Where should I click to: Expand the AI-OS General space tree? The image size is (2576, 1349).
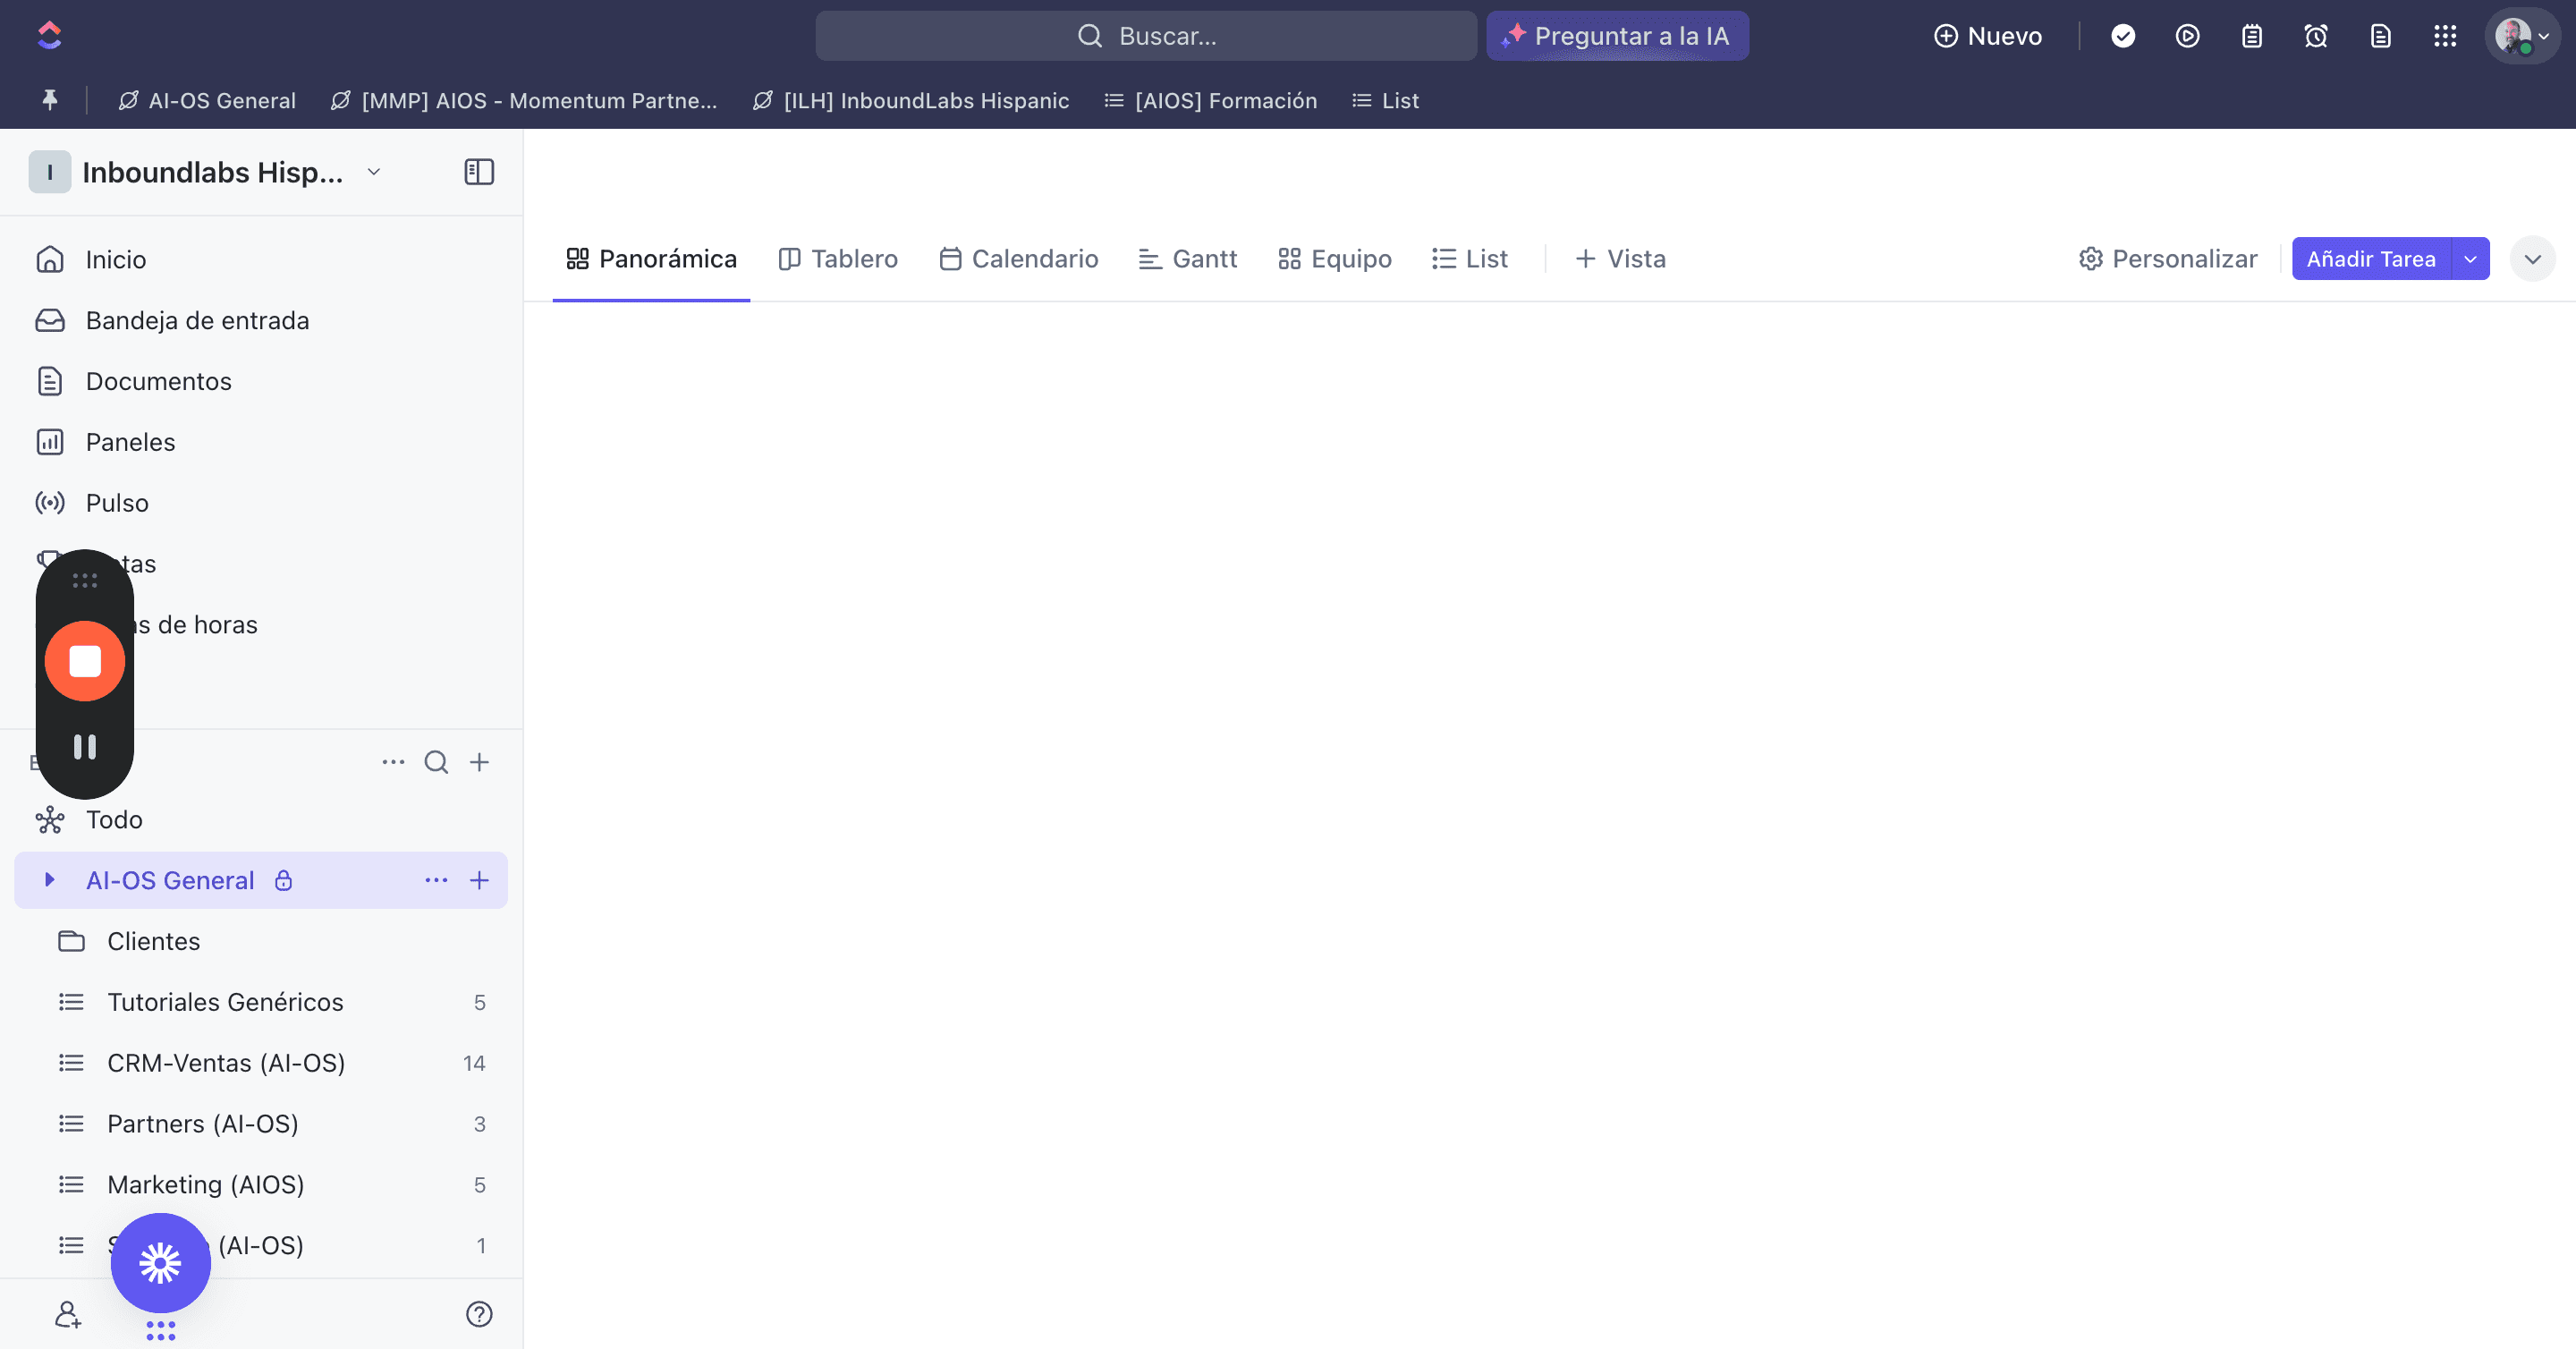pos(49,880)
